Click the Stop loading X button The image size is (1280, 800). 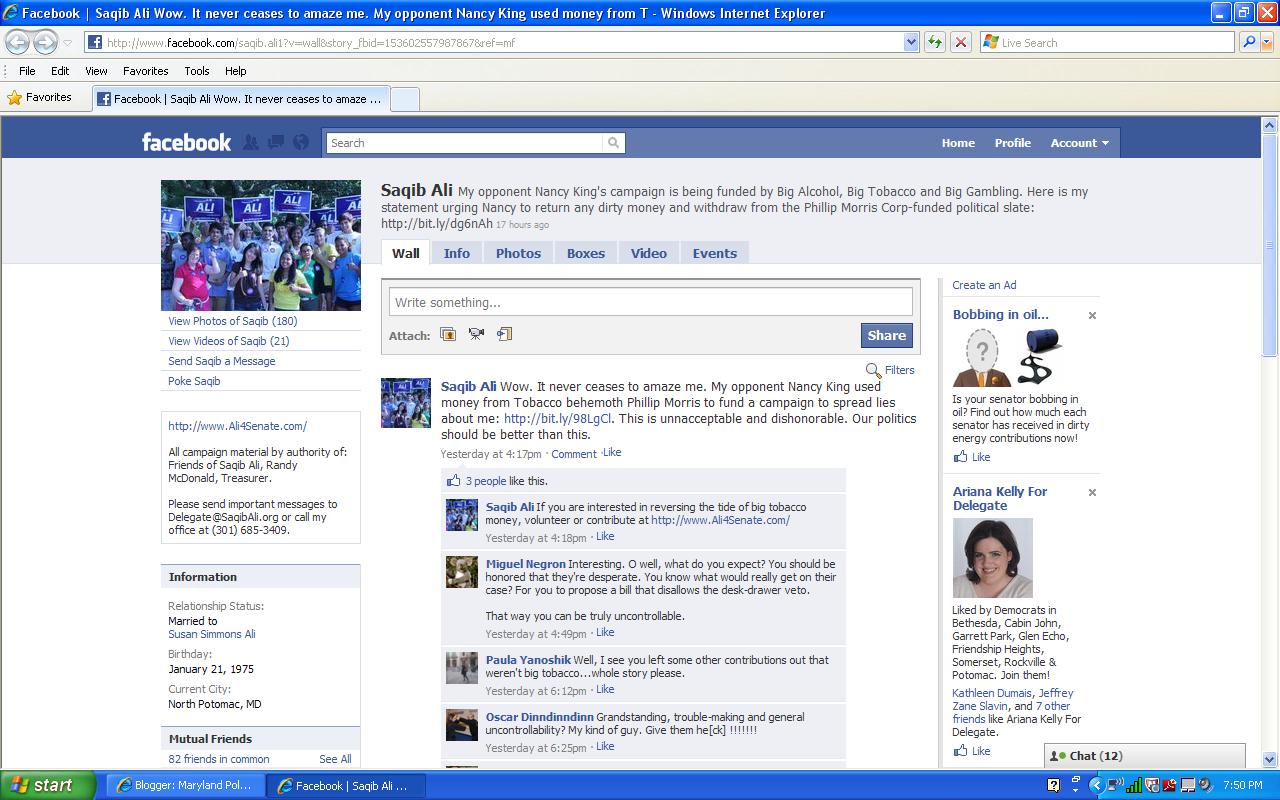coord(960,42)
